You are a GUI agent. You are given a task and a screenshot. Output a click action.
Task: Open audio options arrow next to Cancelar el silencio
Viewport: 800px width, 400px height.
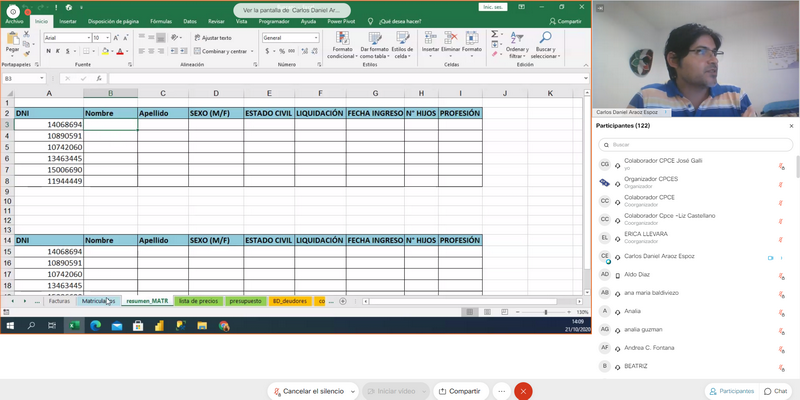coord(352,391)
